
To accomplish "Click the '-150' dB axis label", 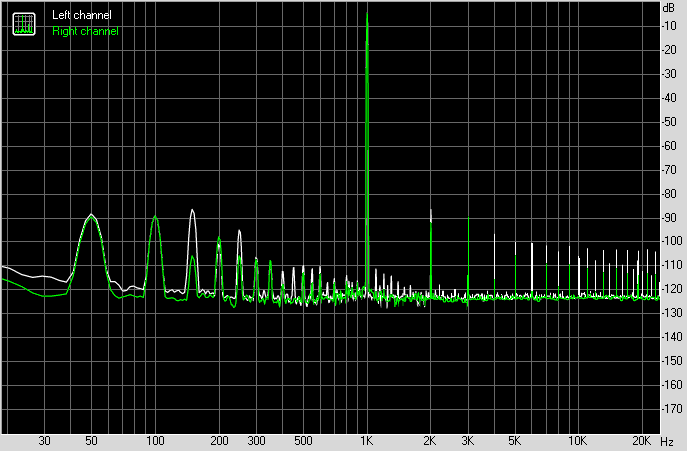I will tap(673, 361).
